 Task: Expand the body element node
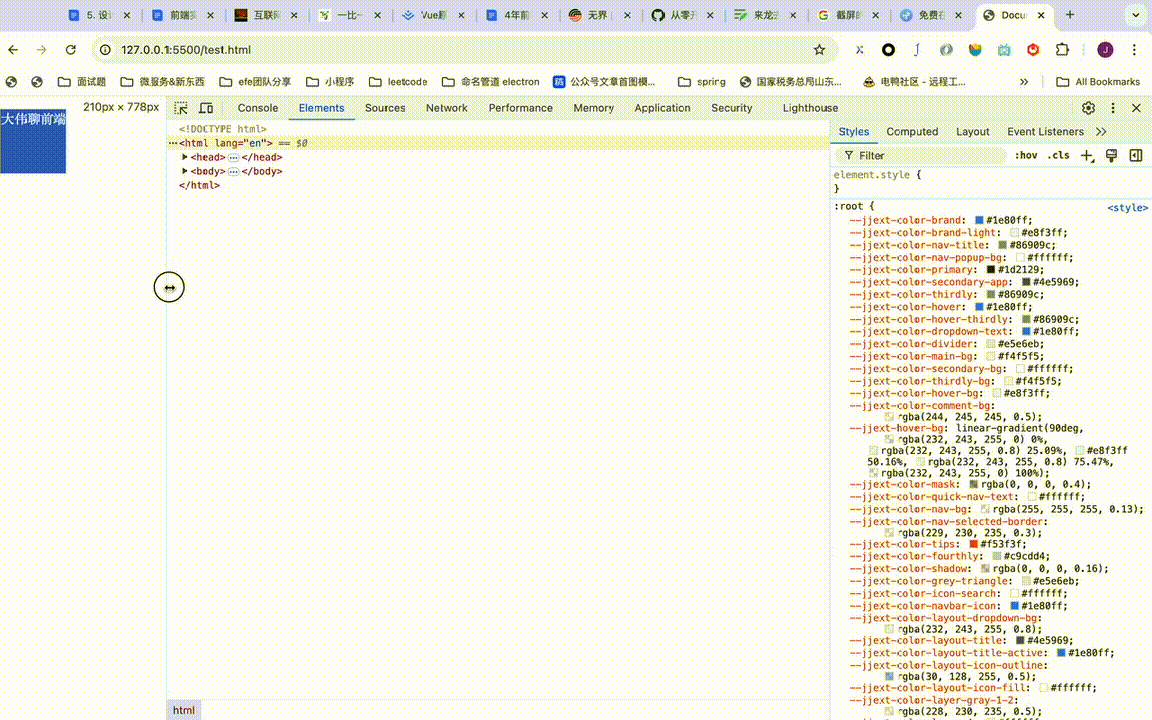[x=185, y=171]
